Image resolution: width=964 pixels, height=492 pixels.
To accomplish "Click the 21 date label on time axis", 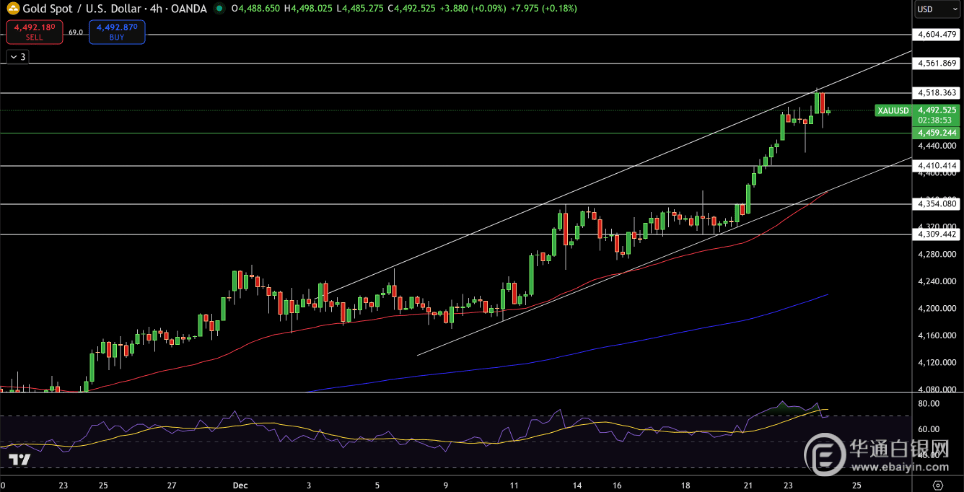I will [749, 485].
